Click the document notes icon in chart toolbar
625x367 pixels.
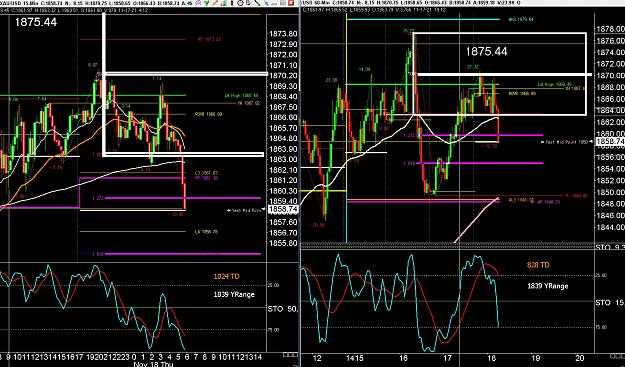click(x=248, y=3)
